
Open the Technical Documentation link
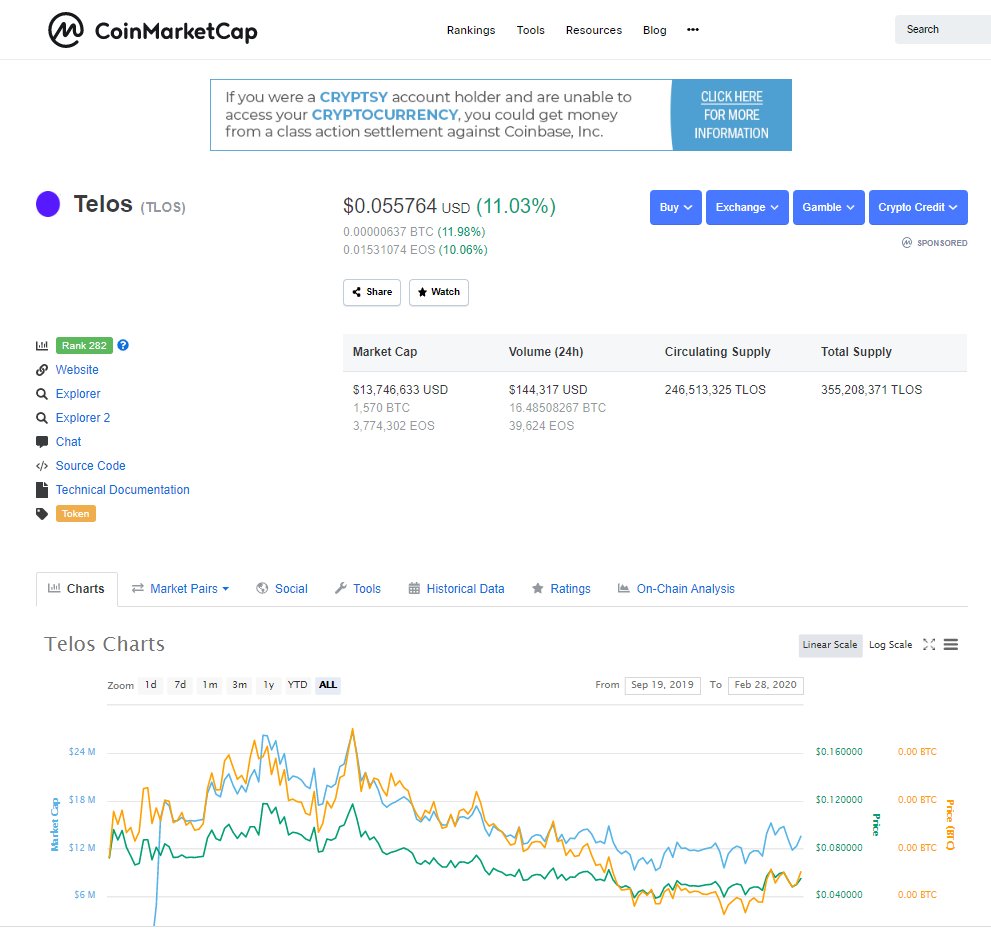click(x=123, y=490)
